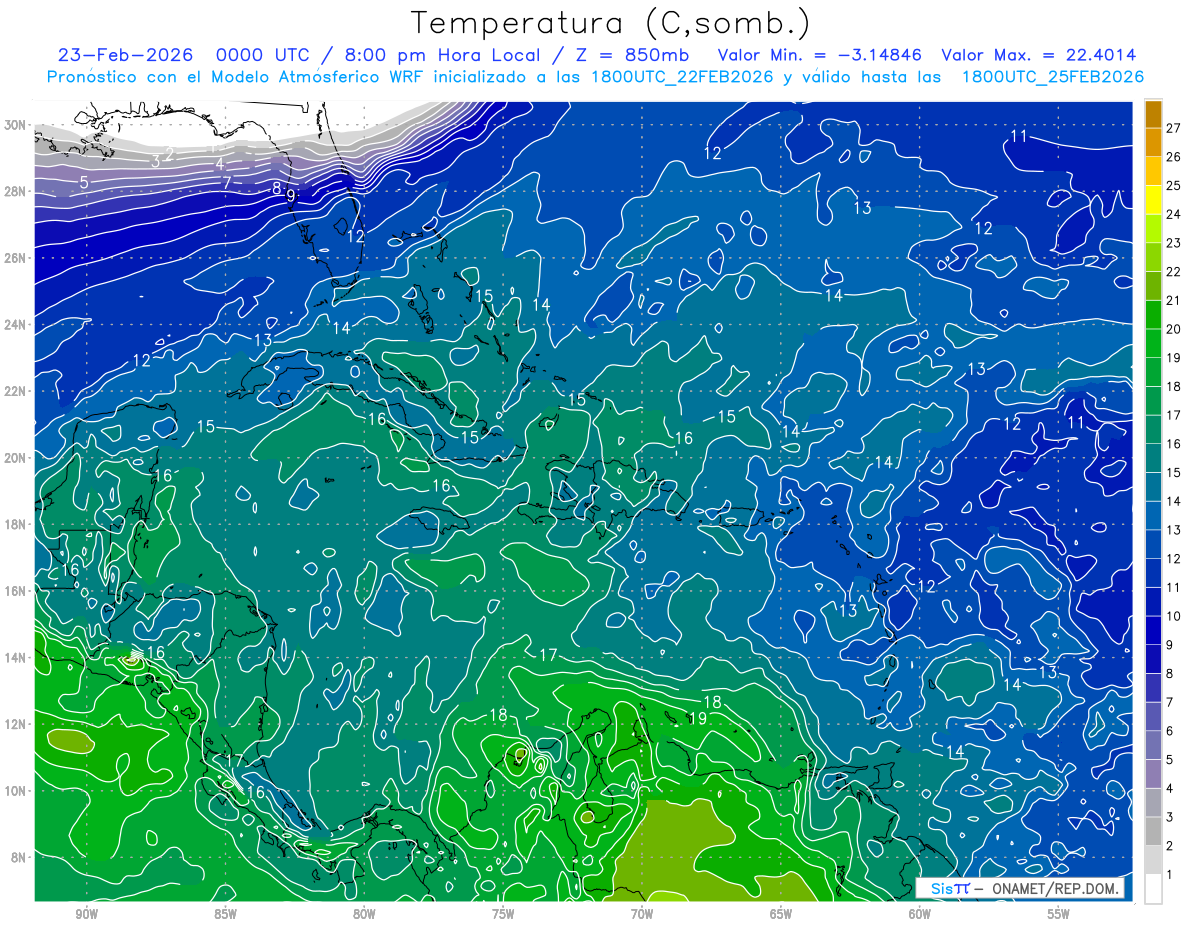Click the 22N latitude axis label
This screenshot has width=1200, height=927.
[x=15, y=391]
